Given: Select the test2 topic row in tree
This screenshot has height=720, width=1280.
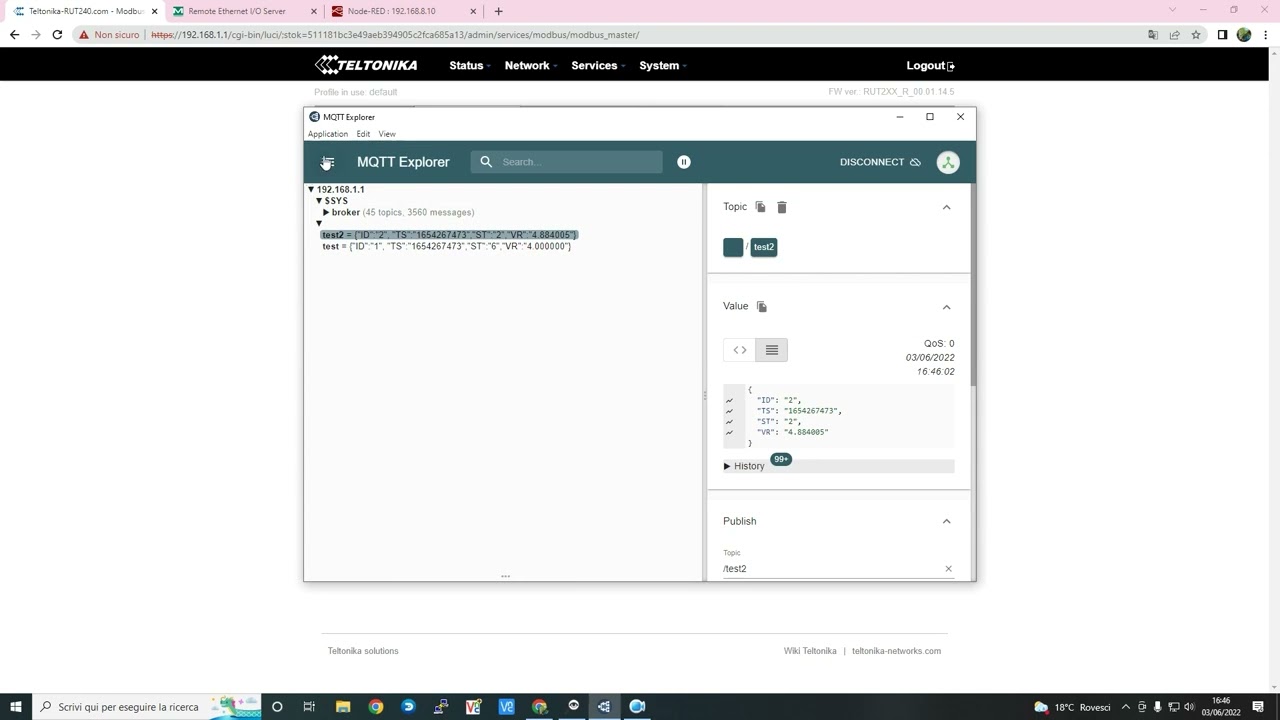Looking at the screenshot, I should [x=449, y=235].
